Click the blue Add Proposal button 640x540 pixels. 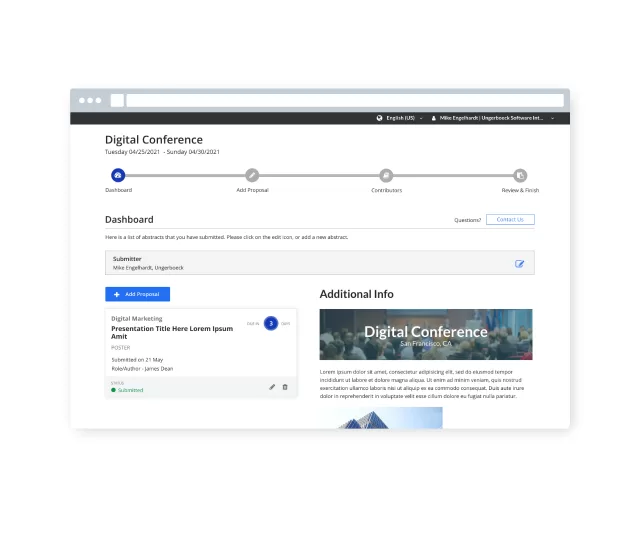(x=138, y=294)
